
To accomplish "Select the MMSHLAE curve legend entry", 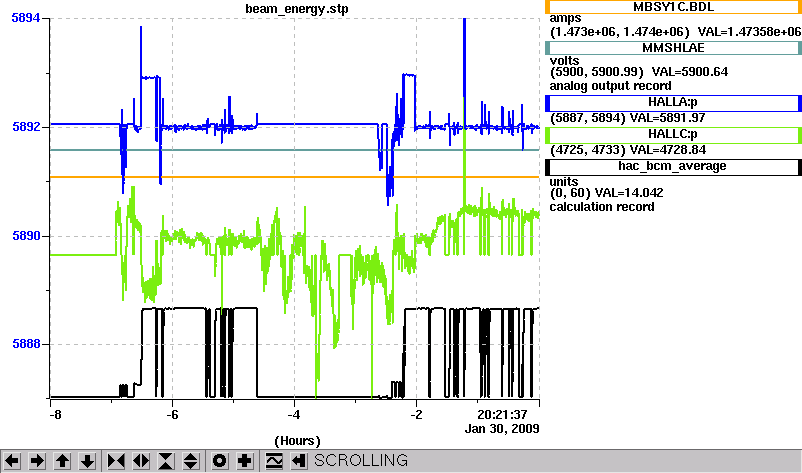I will pyautogui.click(x=673, y=48).
